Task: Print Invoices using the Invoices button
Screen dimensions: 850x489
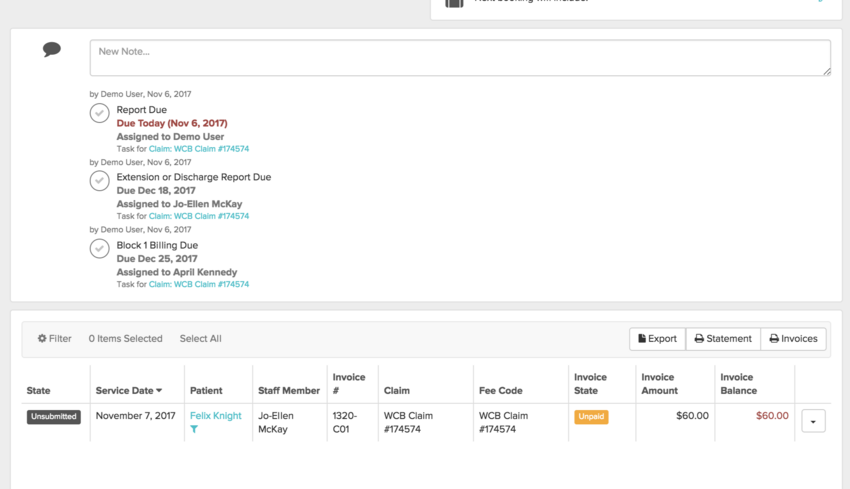Action: [x=793, y=339]
